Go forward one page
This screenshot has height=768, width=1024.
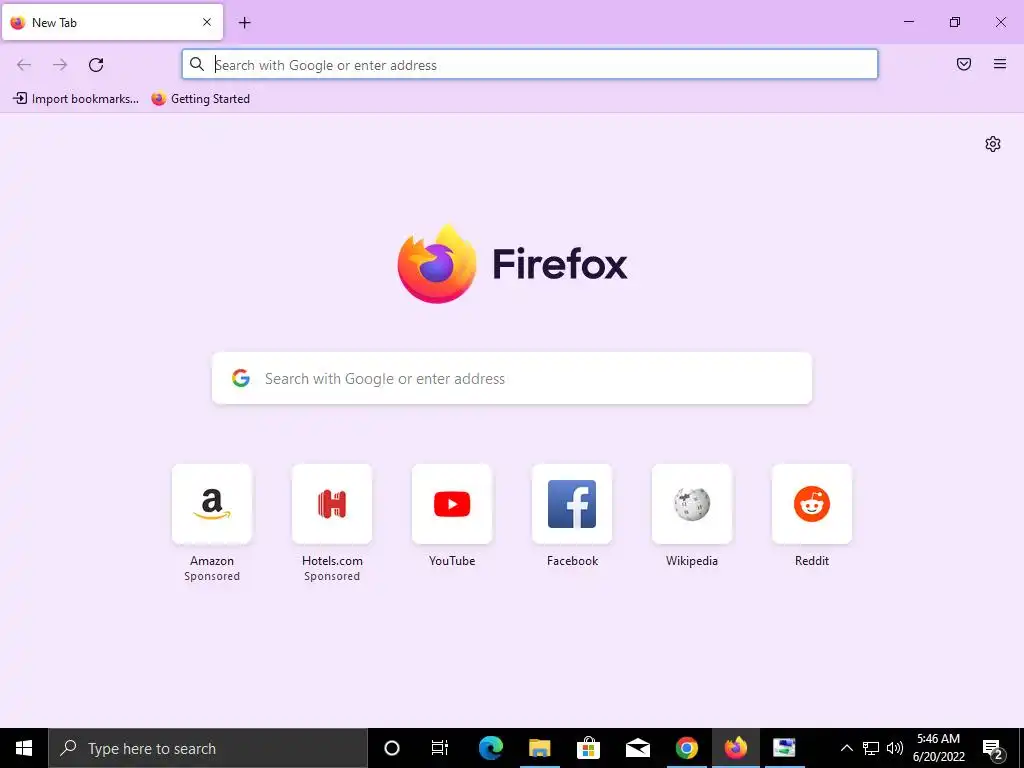(x=60, y=65)
